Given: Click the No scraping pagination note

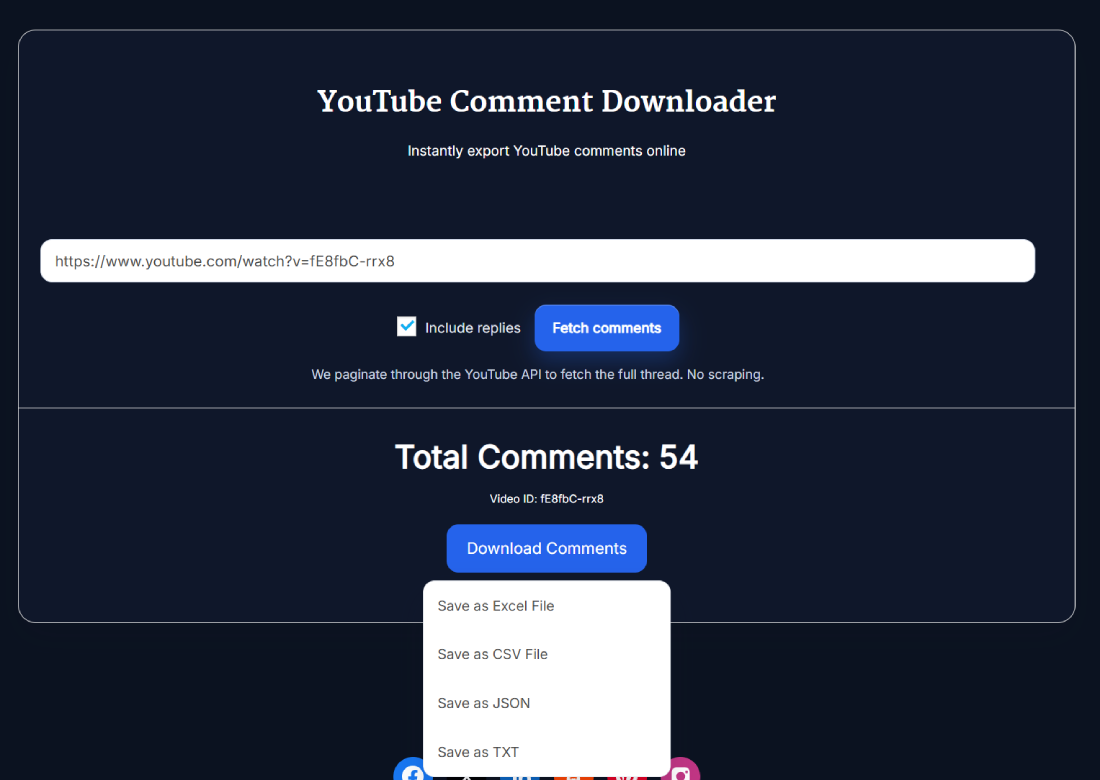Looking at the screenshot, I should (x=537, y=375).
